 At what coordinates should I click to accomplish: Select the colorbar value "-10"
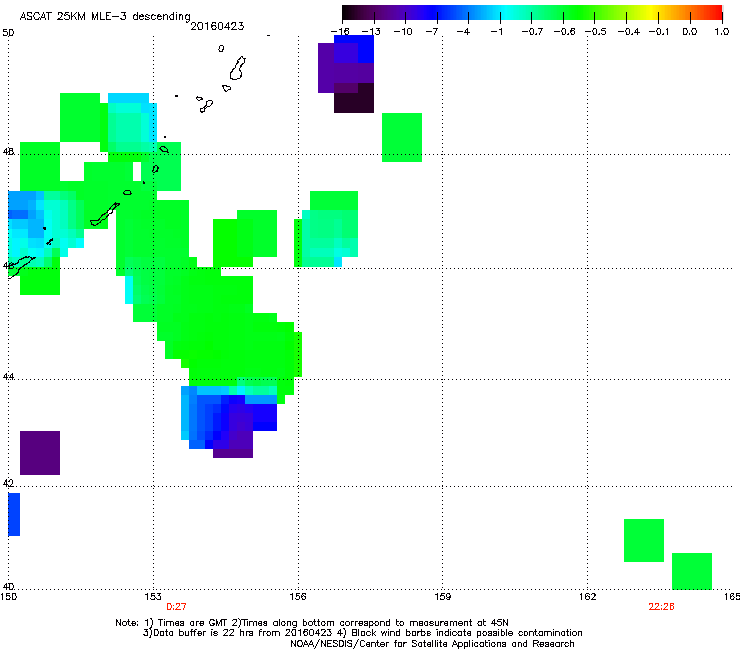403,32
